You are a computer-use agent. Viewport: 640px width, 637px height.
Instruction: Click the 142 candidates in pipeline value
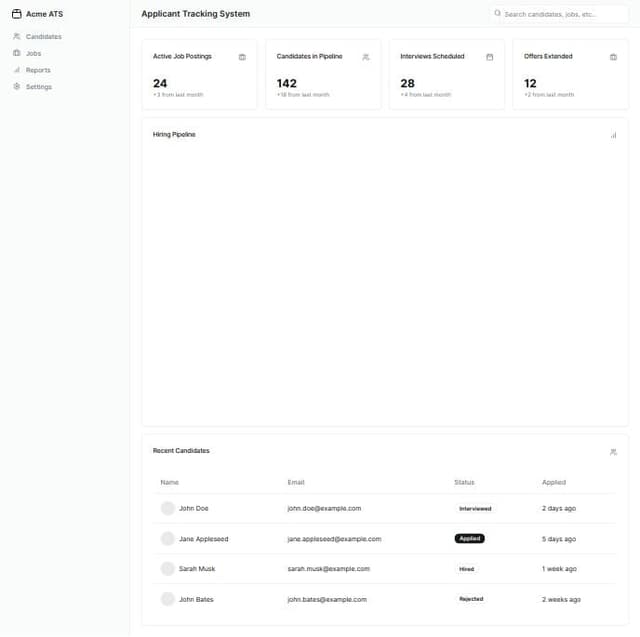[x=287, y=83]
